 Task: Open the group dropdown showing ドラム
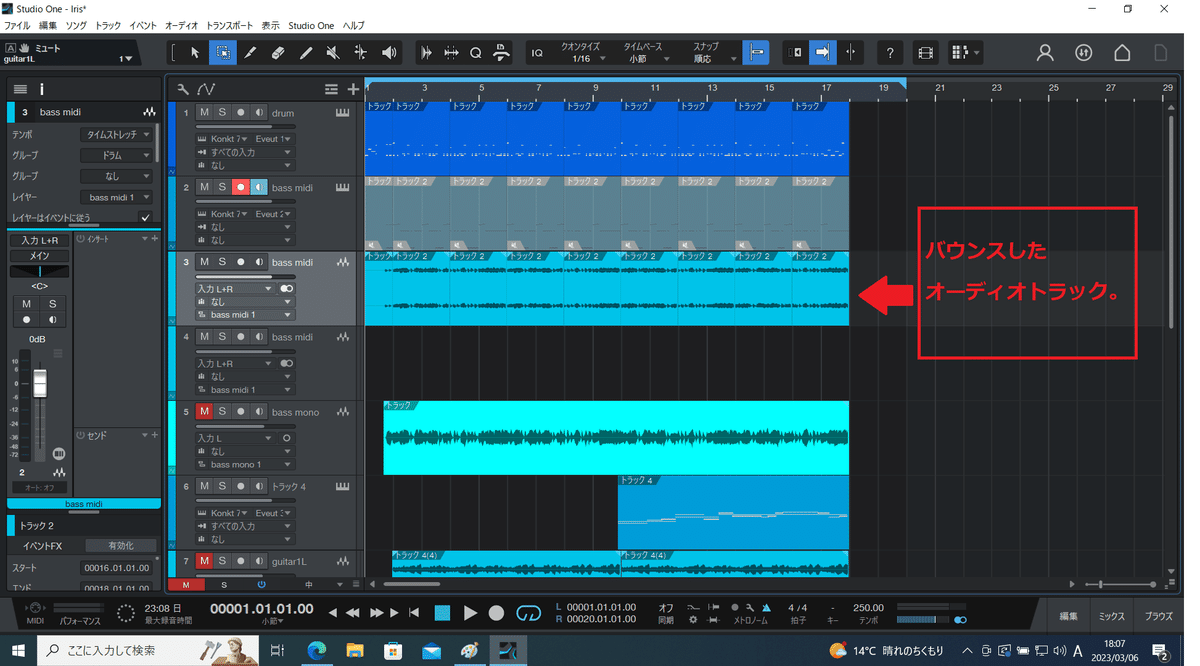[x=117, y=156]
